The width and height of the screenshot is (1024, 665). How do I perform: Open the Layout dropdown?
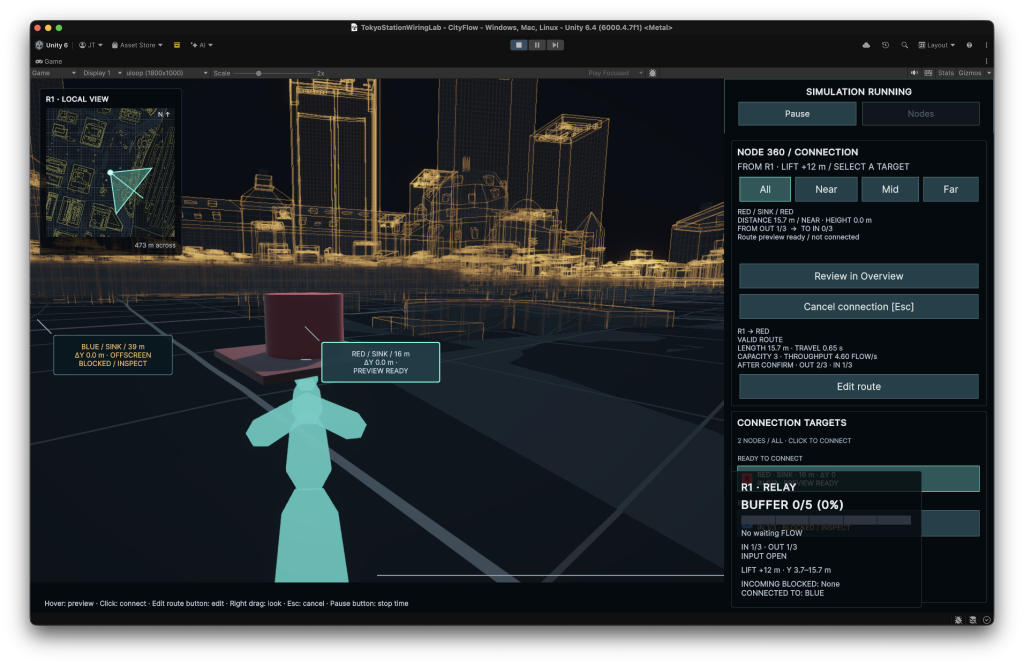click(936, 45)
